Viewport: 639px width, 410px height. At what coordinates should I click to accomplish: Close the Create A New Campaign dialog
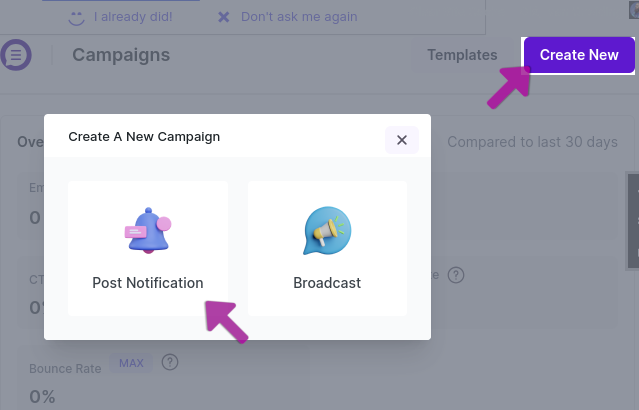(x=402, y=140)
